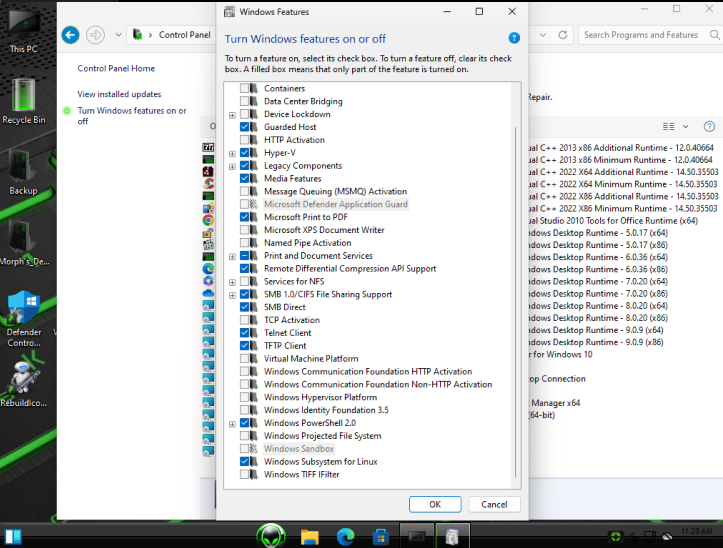Click the search magnifier icon
Image resolution: width=723 pixels, height=548 pixels.
click(x=714, y=35)
